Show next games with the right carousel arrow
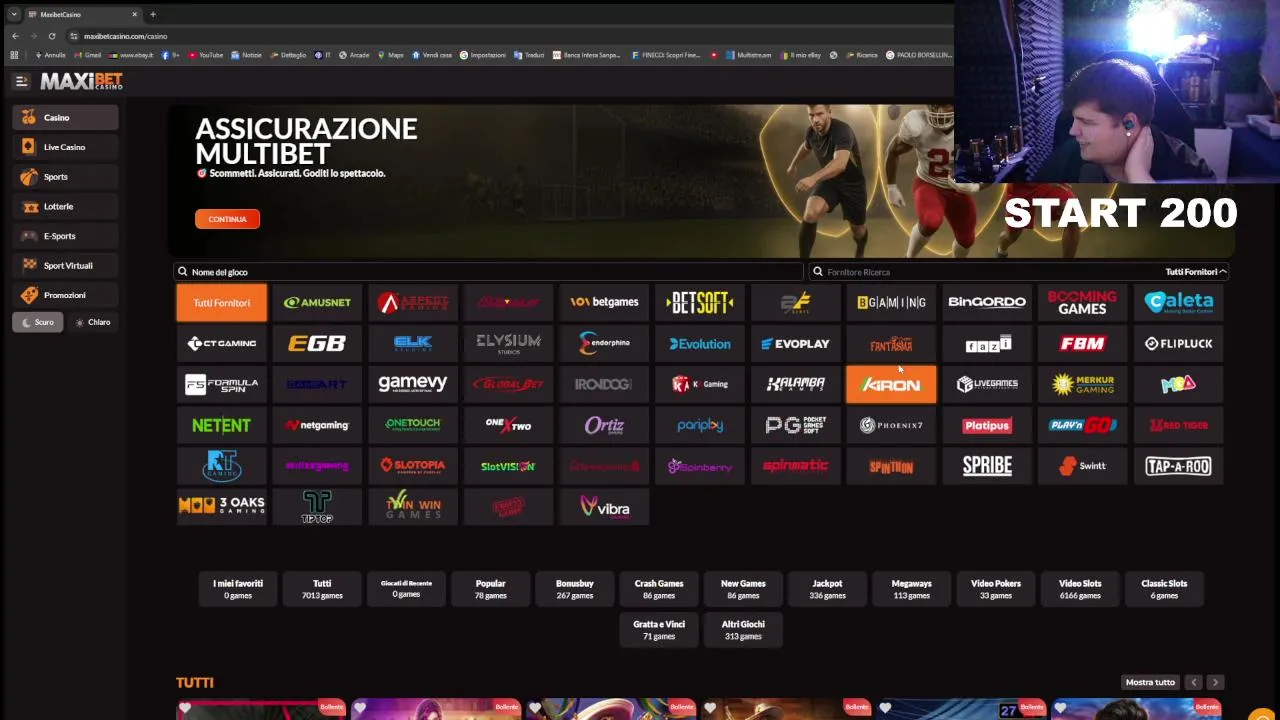1280x720 pixels. [1215, 682]
